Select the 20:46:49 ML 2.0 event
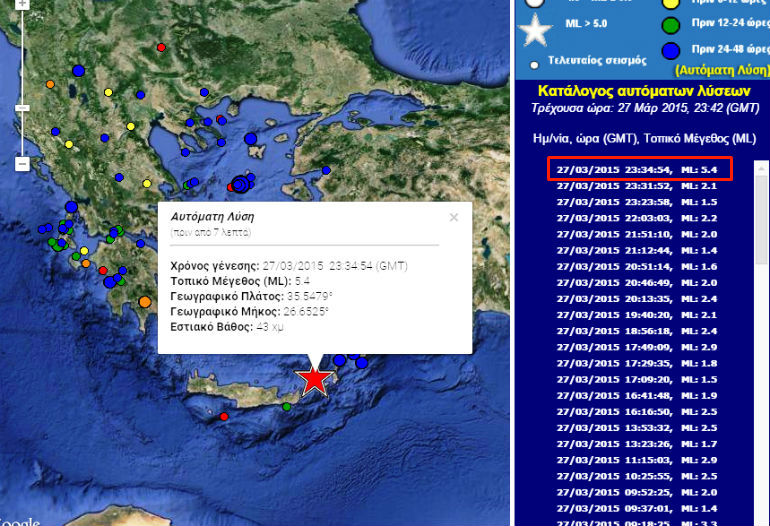Screen dimensions: 770x526 pos(640,282)
